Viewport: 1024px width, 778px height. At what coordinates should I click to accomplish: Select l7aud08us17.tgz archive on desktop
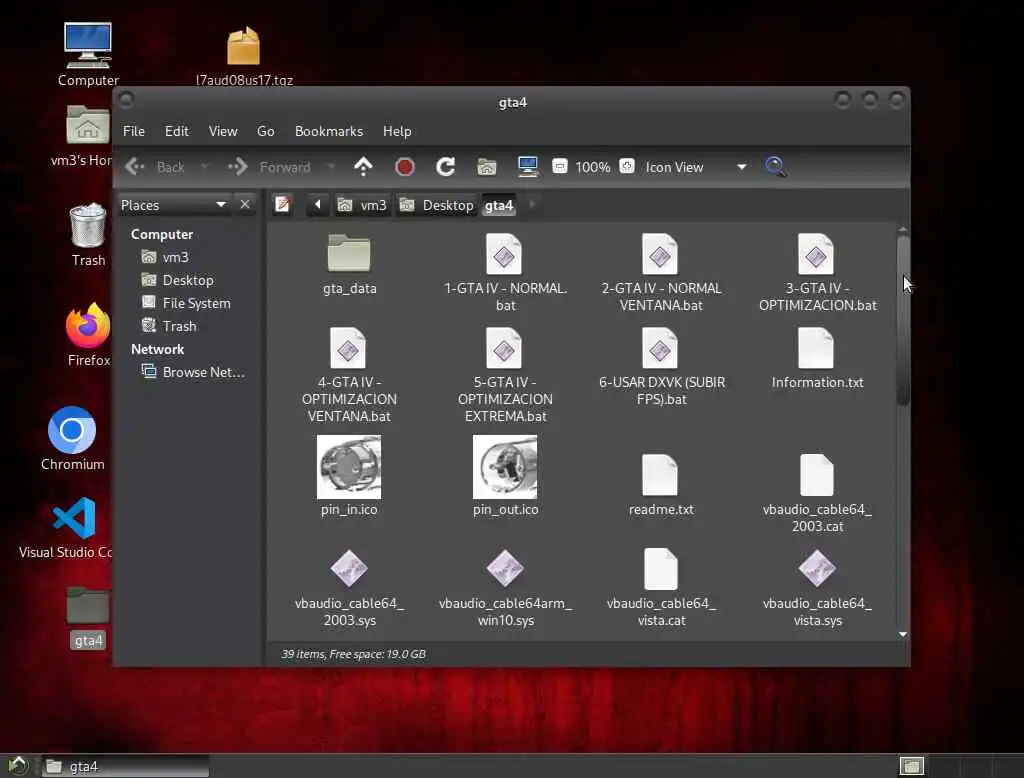tap(244, 56)
